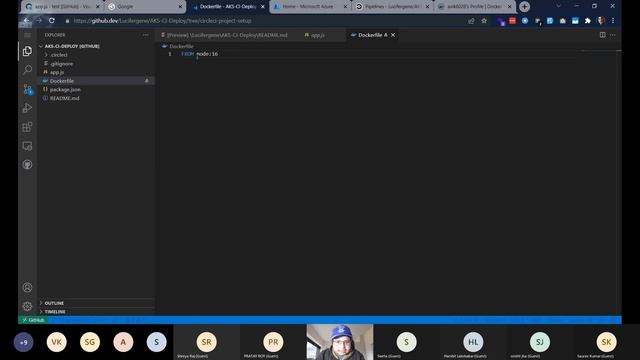Go back using browser back arrow

[27, 20]
